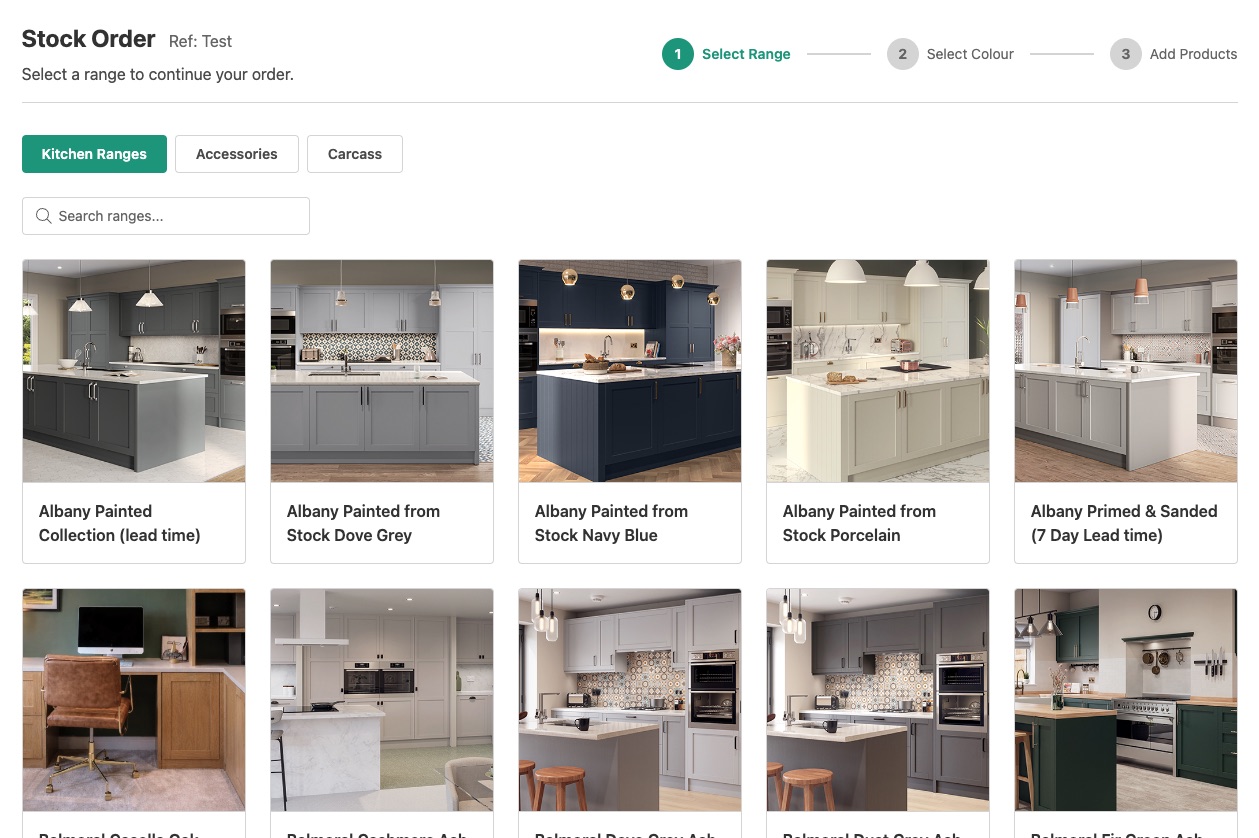Screen dimensions: 1259x838
Task: Open the Carcass tab
Action: click(355, 154)
